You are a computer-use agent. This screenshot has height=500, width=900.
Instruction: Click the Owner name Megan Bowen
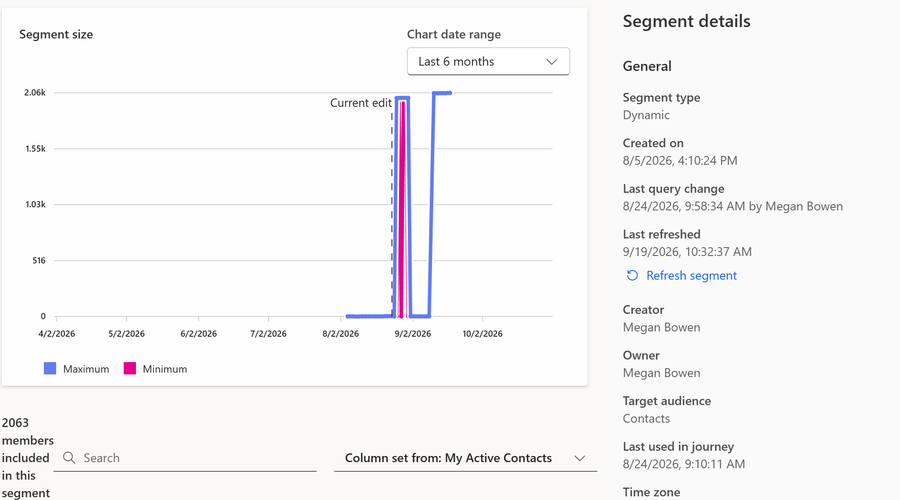pos(661,373)
